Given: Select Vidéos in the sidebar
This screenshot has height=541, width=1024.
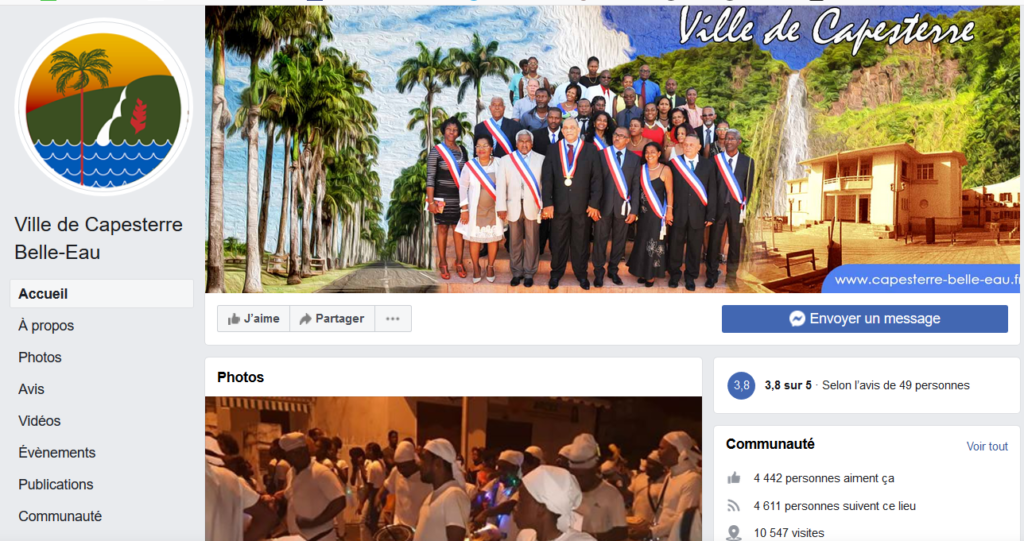Looking at the screenshot, I should pos(39,421).
